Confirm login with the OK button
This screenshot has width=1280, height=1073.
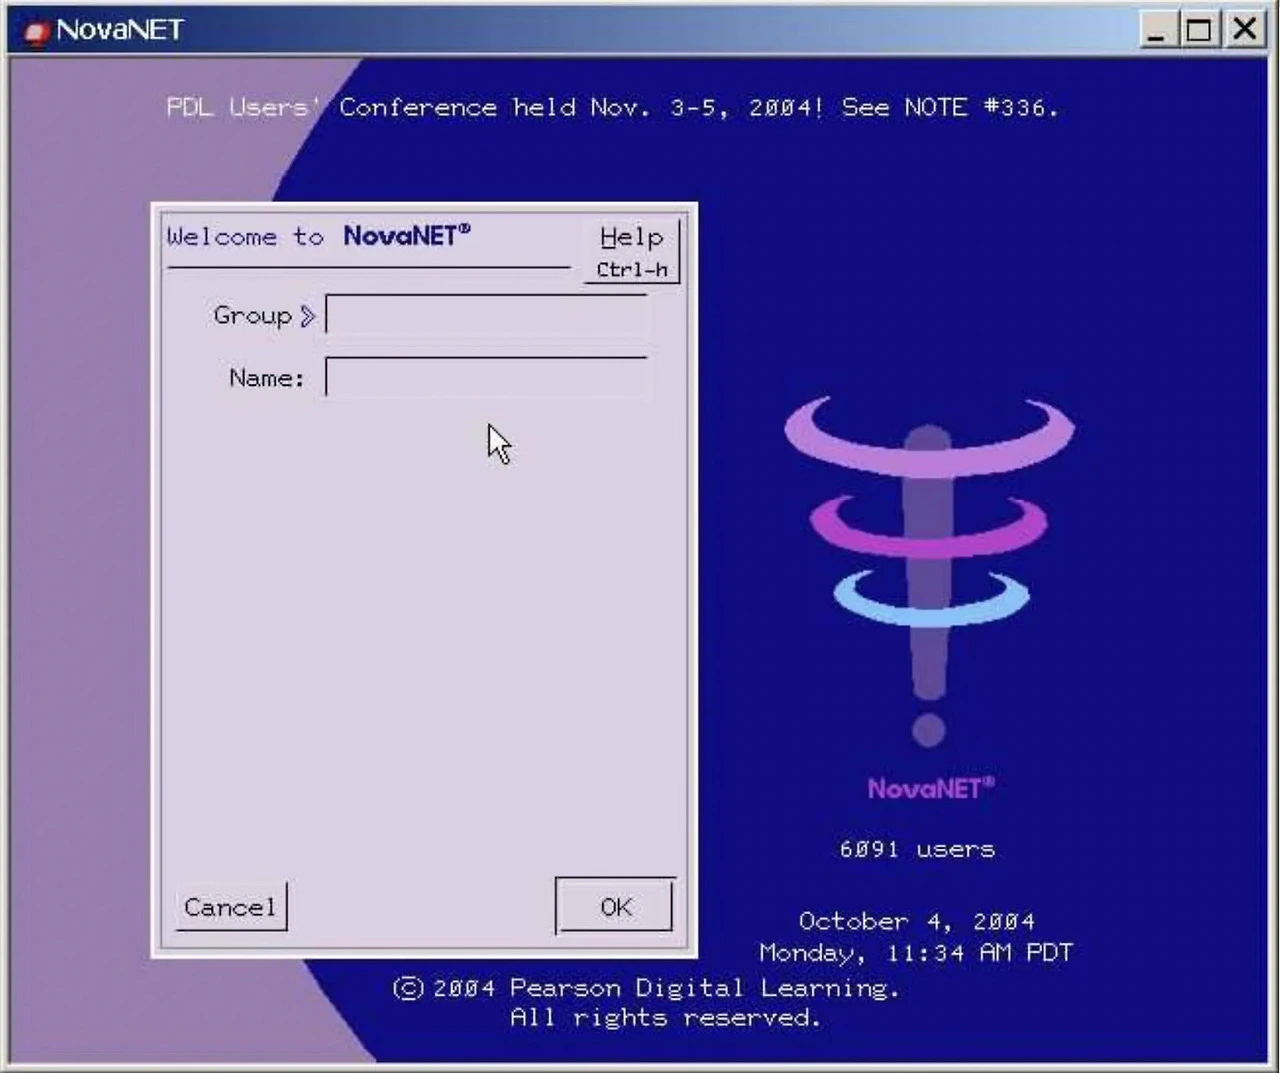click(x=615, y=906)
